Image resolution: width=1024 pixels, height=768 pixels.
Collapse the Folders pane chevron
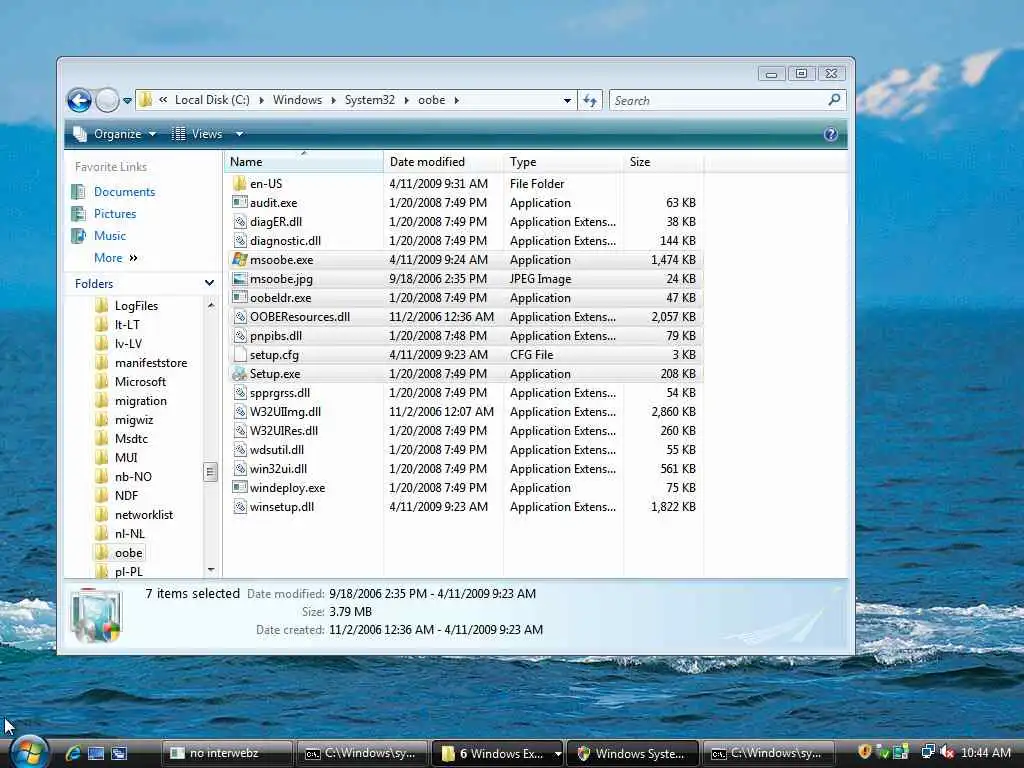coord(209,283)
